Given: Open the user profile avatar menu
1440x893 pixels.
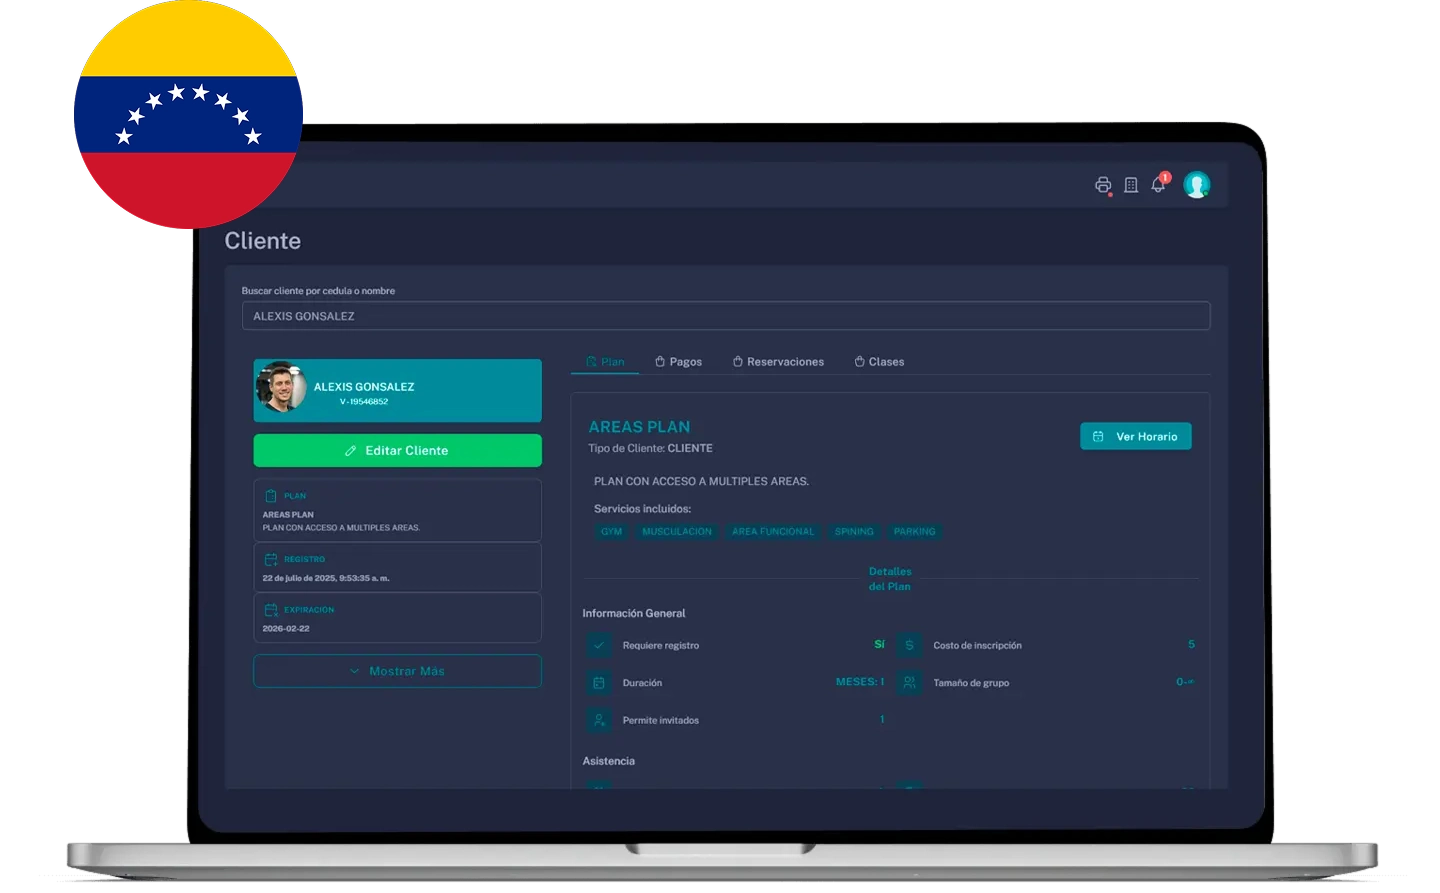Looking at the screenshot, I should (1197, 184).
